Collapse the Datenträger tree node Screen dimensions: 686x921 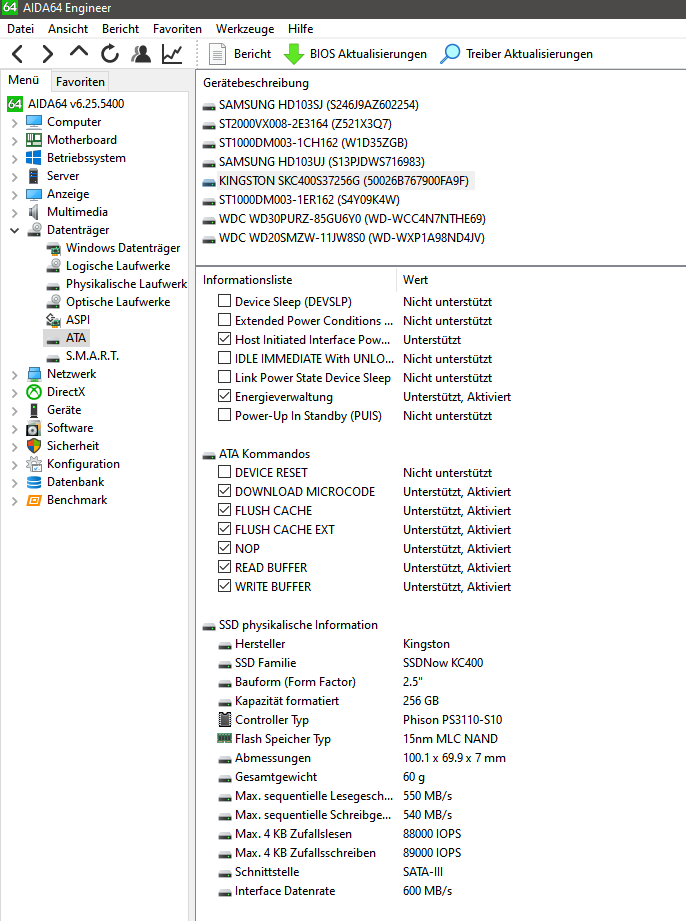click(x=15, y=231)
